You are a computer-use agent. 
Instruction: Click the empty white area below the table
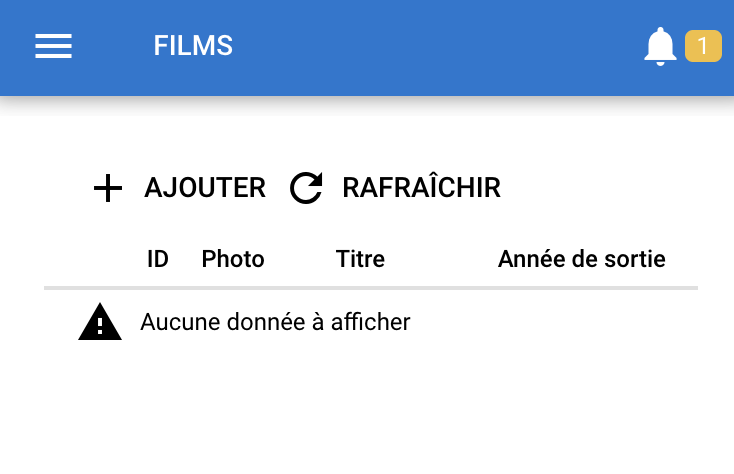[x=367, y=412]
